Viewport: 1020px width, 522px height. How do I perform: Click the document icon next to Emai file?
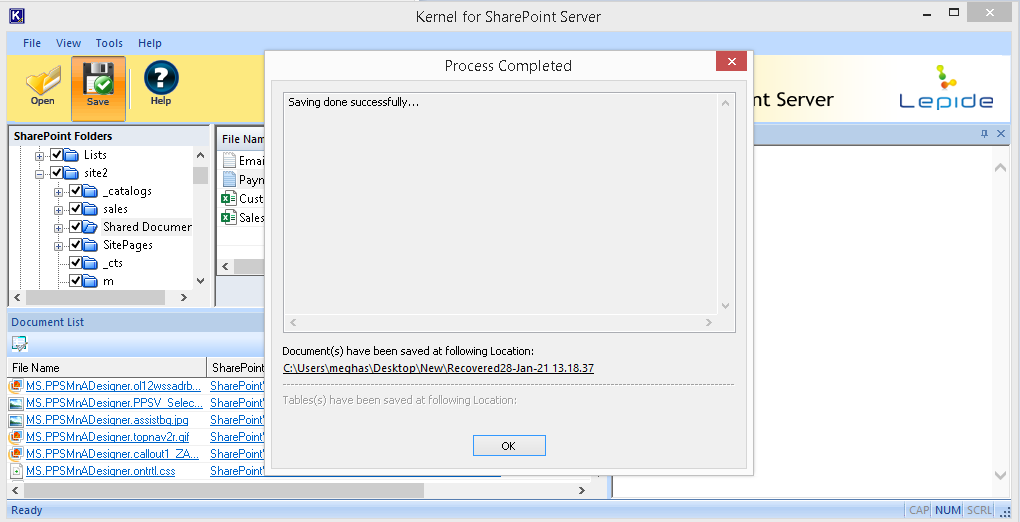[x=229, y=160]
